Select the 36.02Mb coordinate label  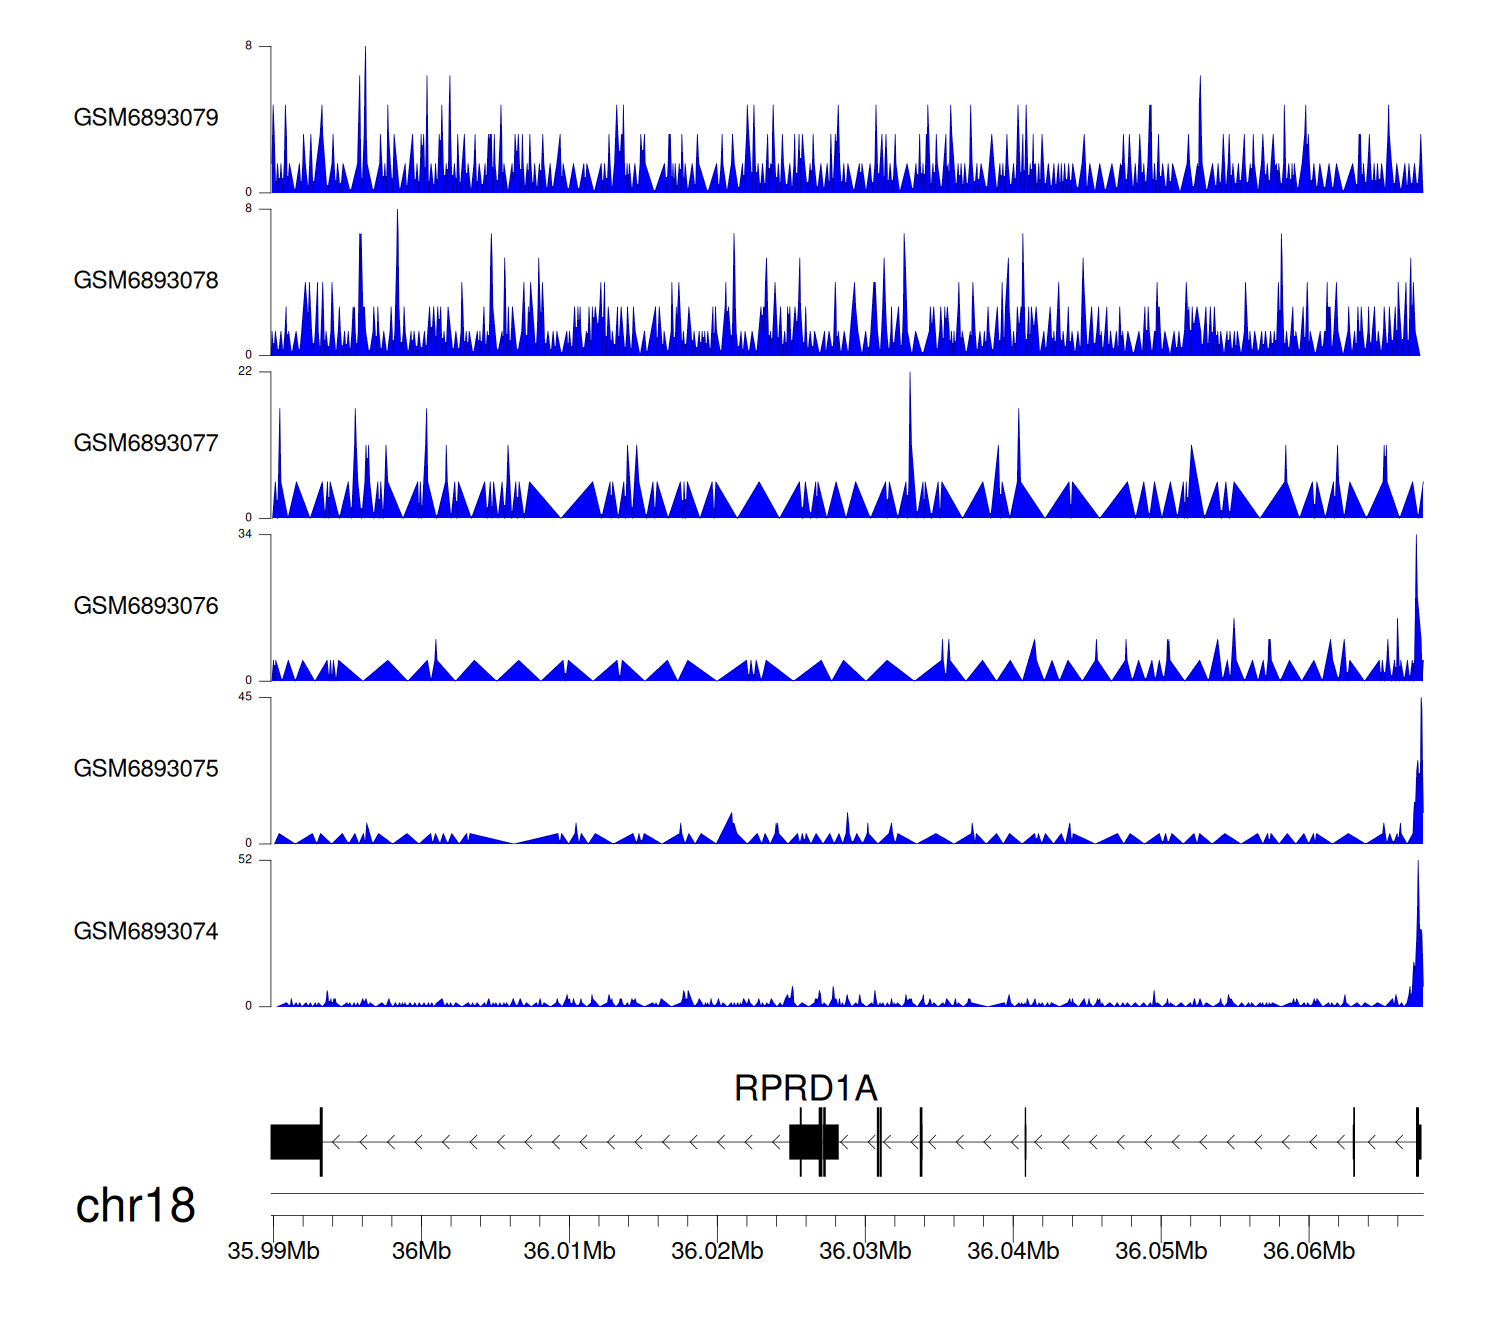tap(717, 1251)
